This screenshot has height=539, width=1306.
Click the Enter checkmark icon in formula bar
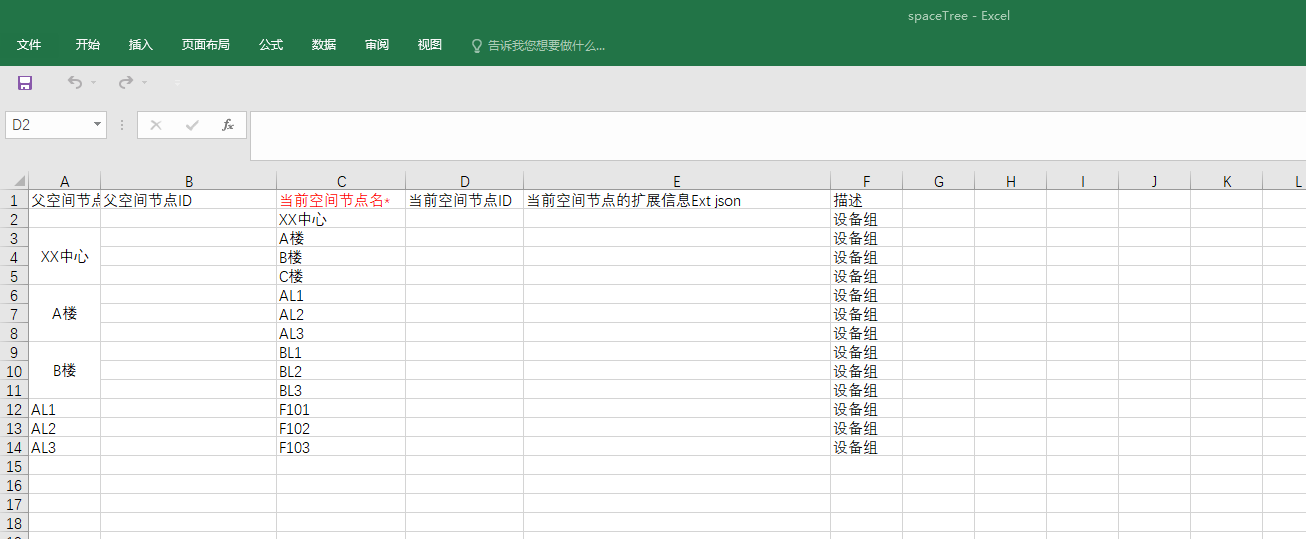click(x=192, y=125)
